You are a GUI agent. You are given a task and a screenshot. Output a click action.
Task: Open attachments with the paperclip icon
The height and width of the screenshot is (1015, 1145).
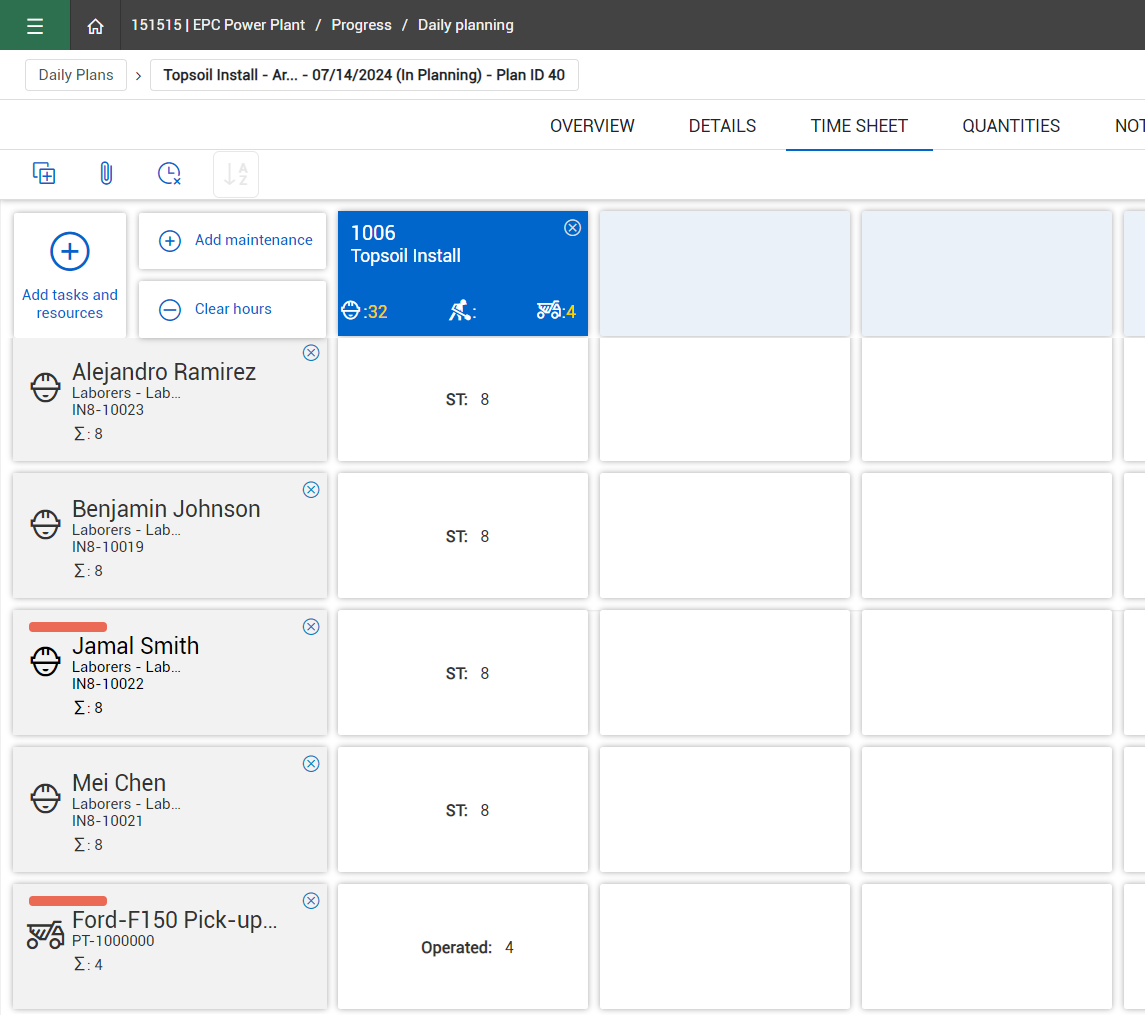[x=106, y=174]
